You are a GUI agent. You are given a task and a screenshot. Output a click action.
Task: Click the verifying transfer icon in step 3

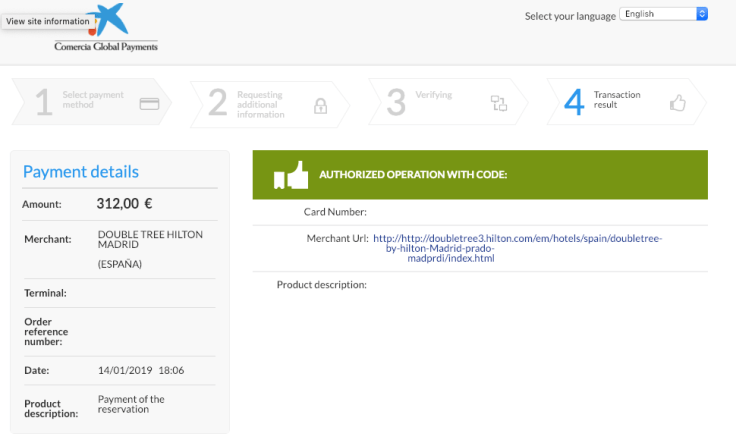pos(498,103)
